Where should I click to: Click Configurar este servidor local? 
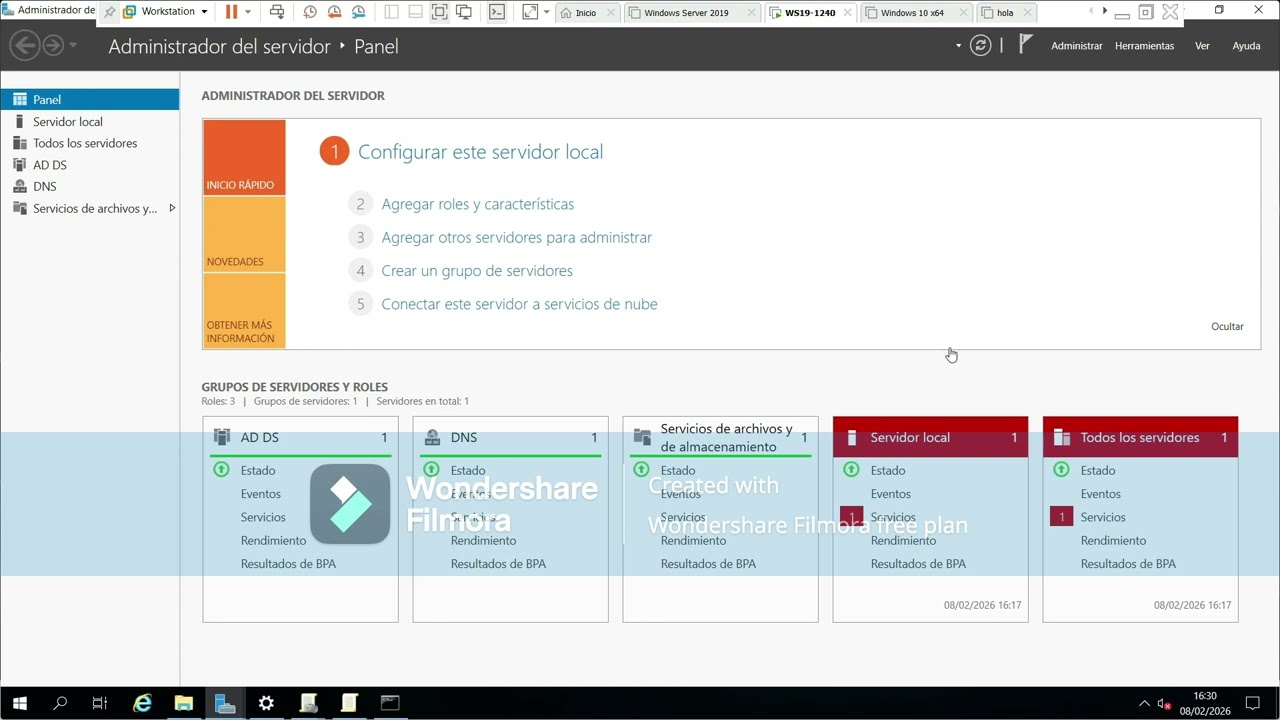(480, 152)
